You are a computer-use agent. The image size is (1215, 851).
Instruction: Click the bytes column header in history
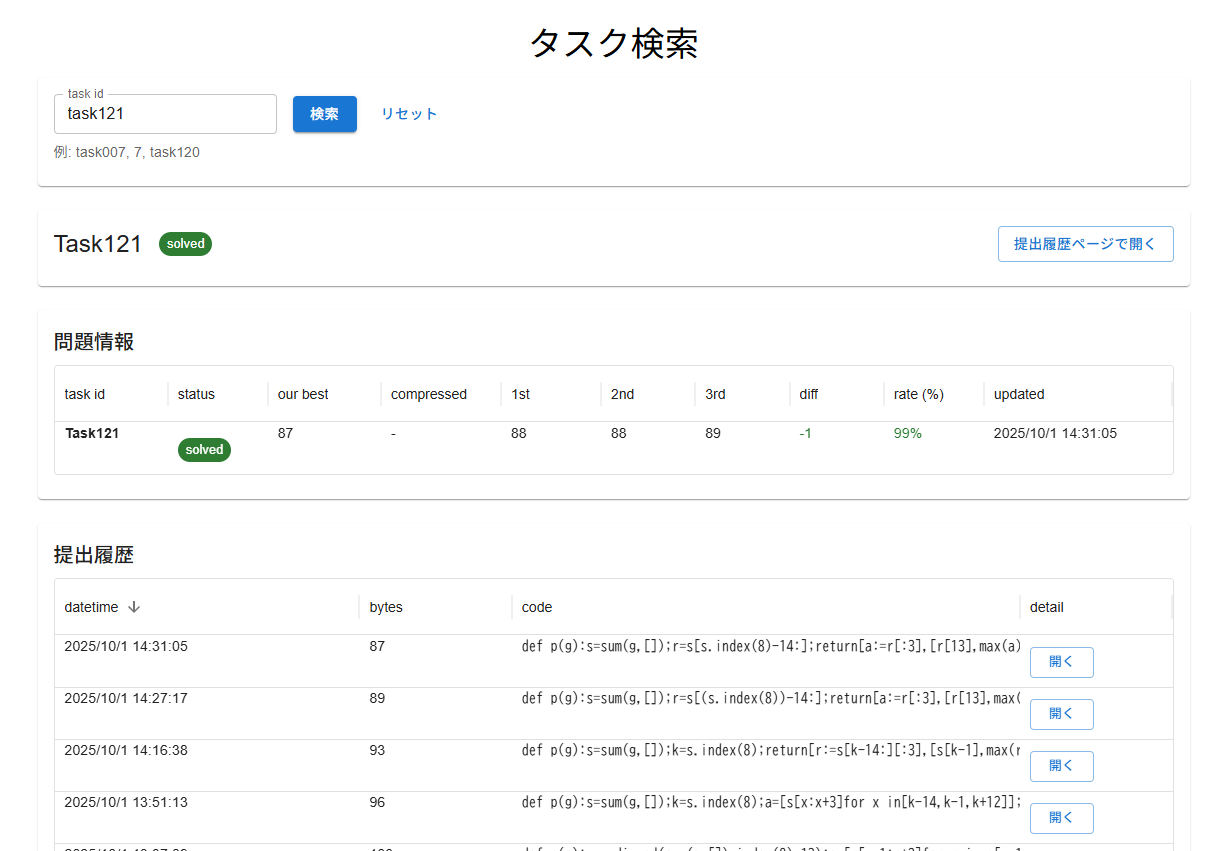coord(435,607)
